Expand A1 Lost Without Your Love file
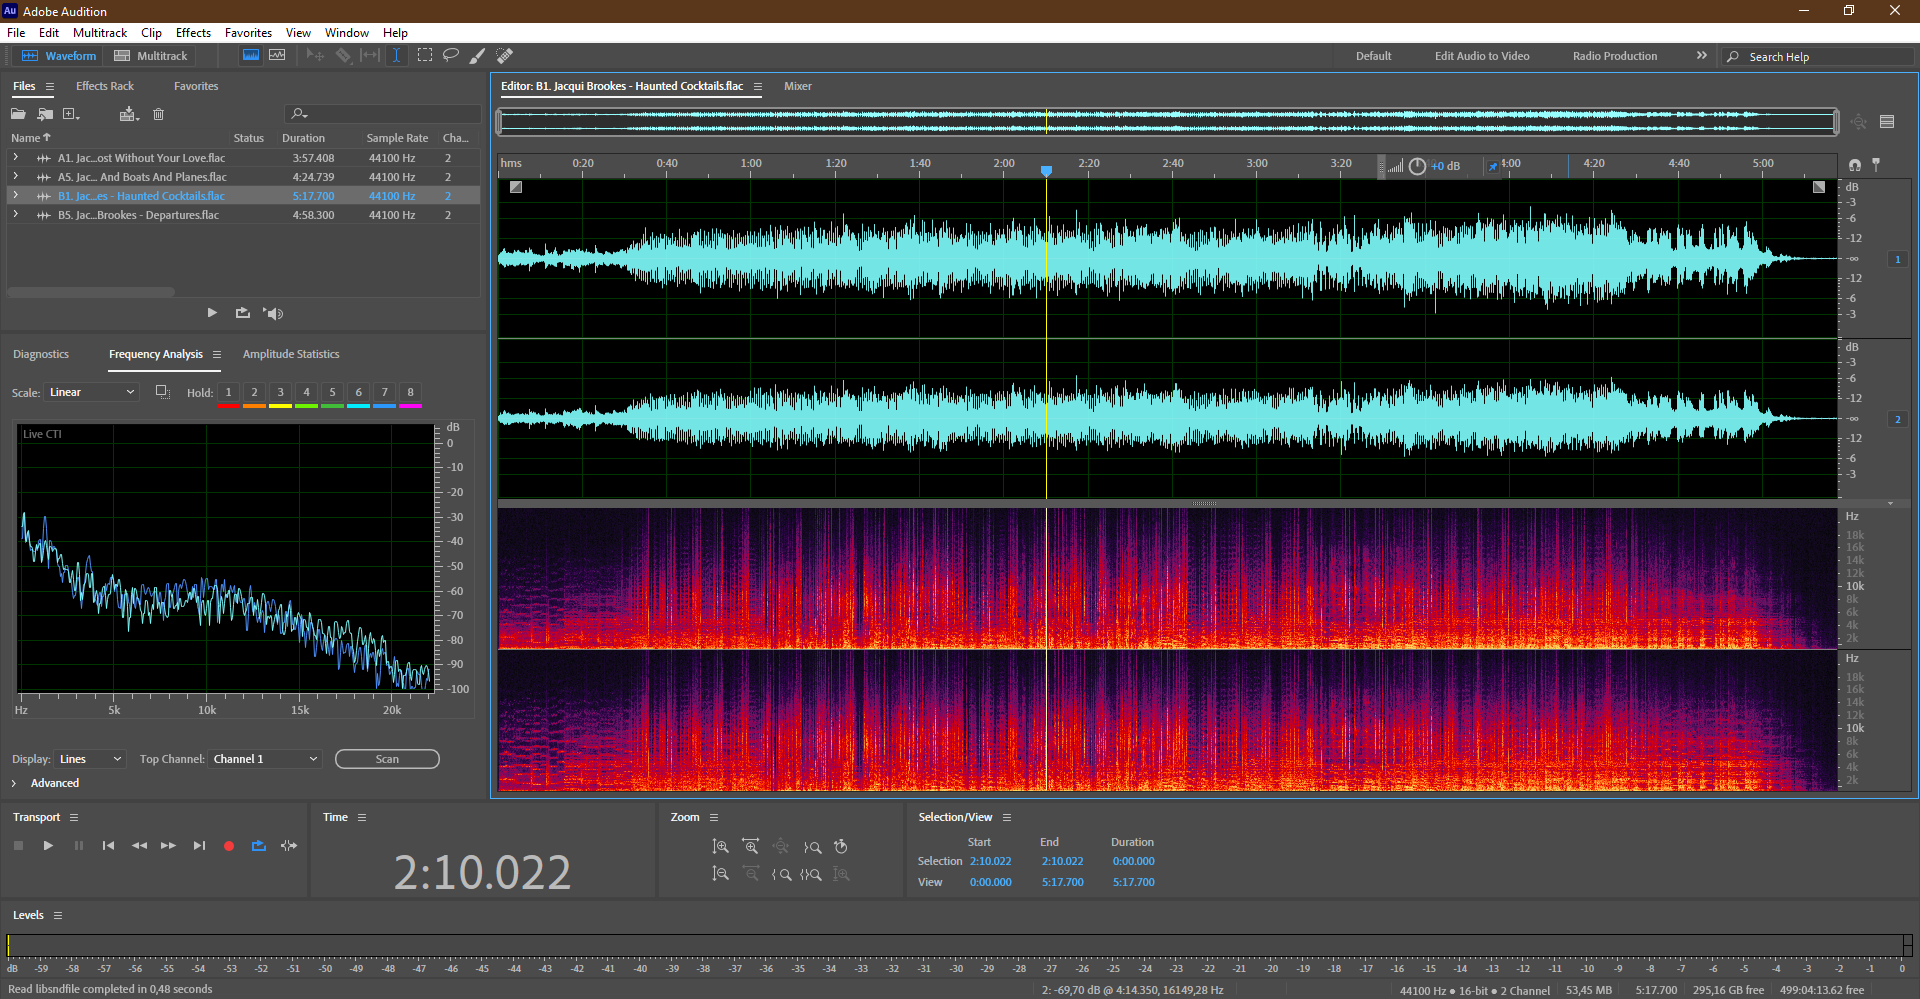This screenshot has height=999, width=1920. click(15, 157)
